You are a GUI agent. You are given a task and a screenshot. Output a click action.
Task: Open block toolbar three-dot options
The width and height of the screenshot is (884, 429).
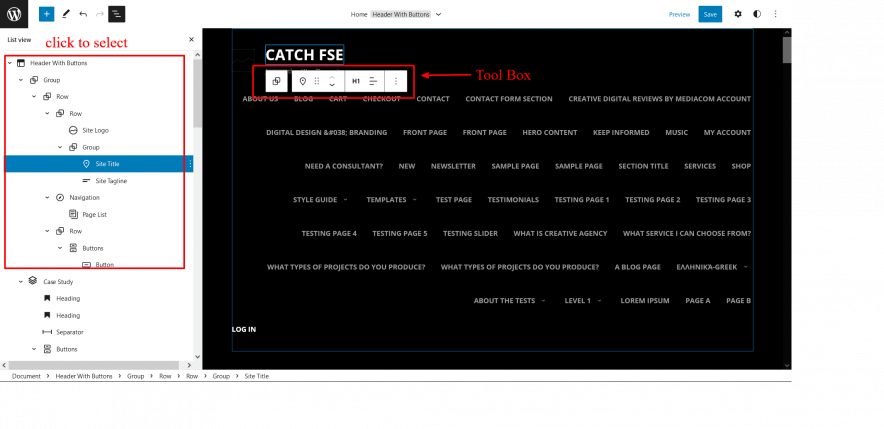point(396,81)
